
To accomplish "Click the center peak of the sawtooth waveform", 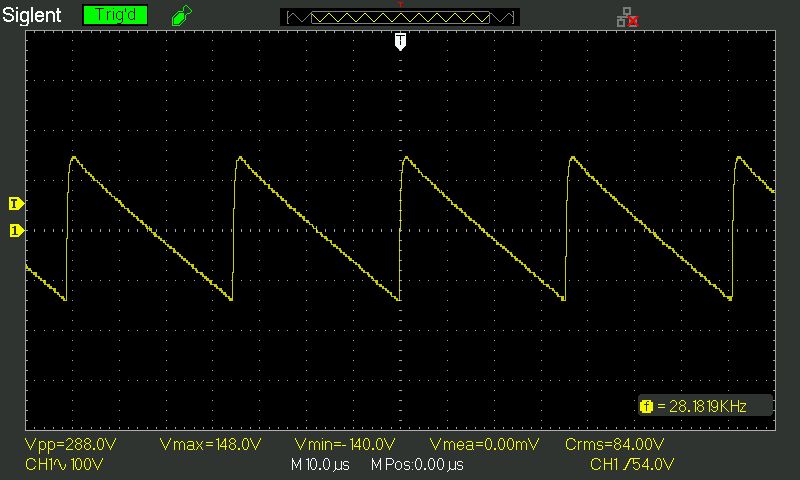I will [x=405, y=157].
